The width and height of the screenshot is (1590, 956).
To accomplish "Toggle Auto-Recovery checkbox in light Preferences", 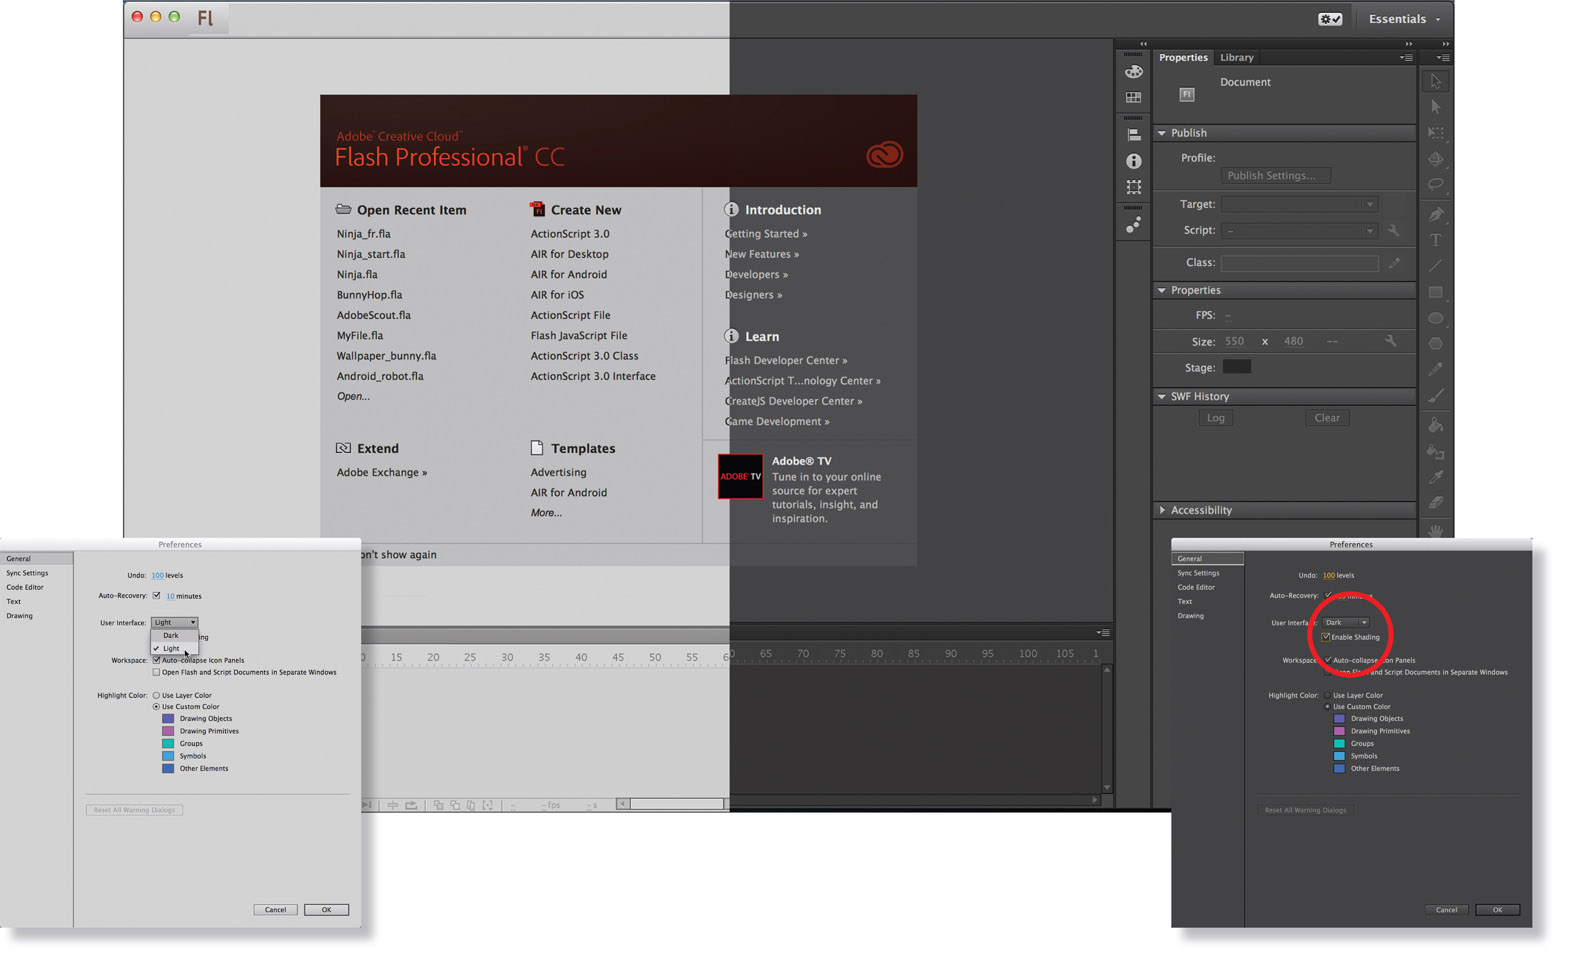I will click(x=156, y=595).
